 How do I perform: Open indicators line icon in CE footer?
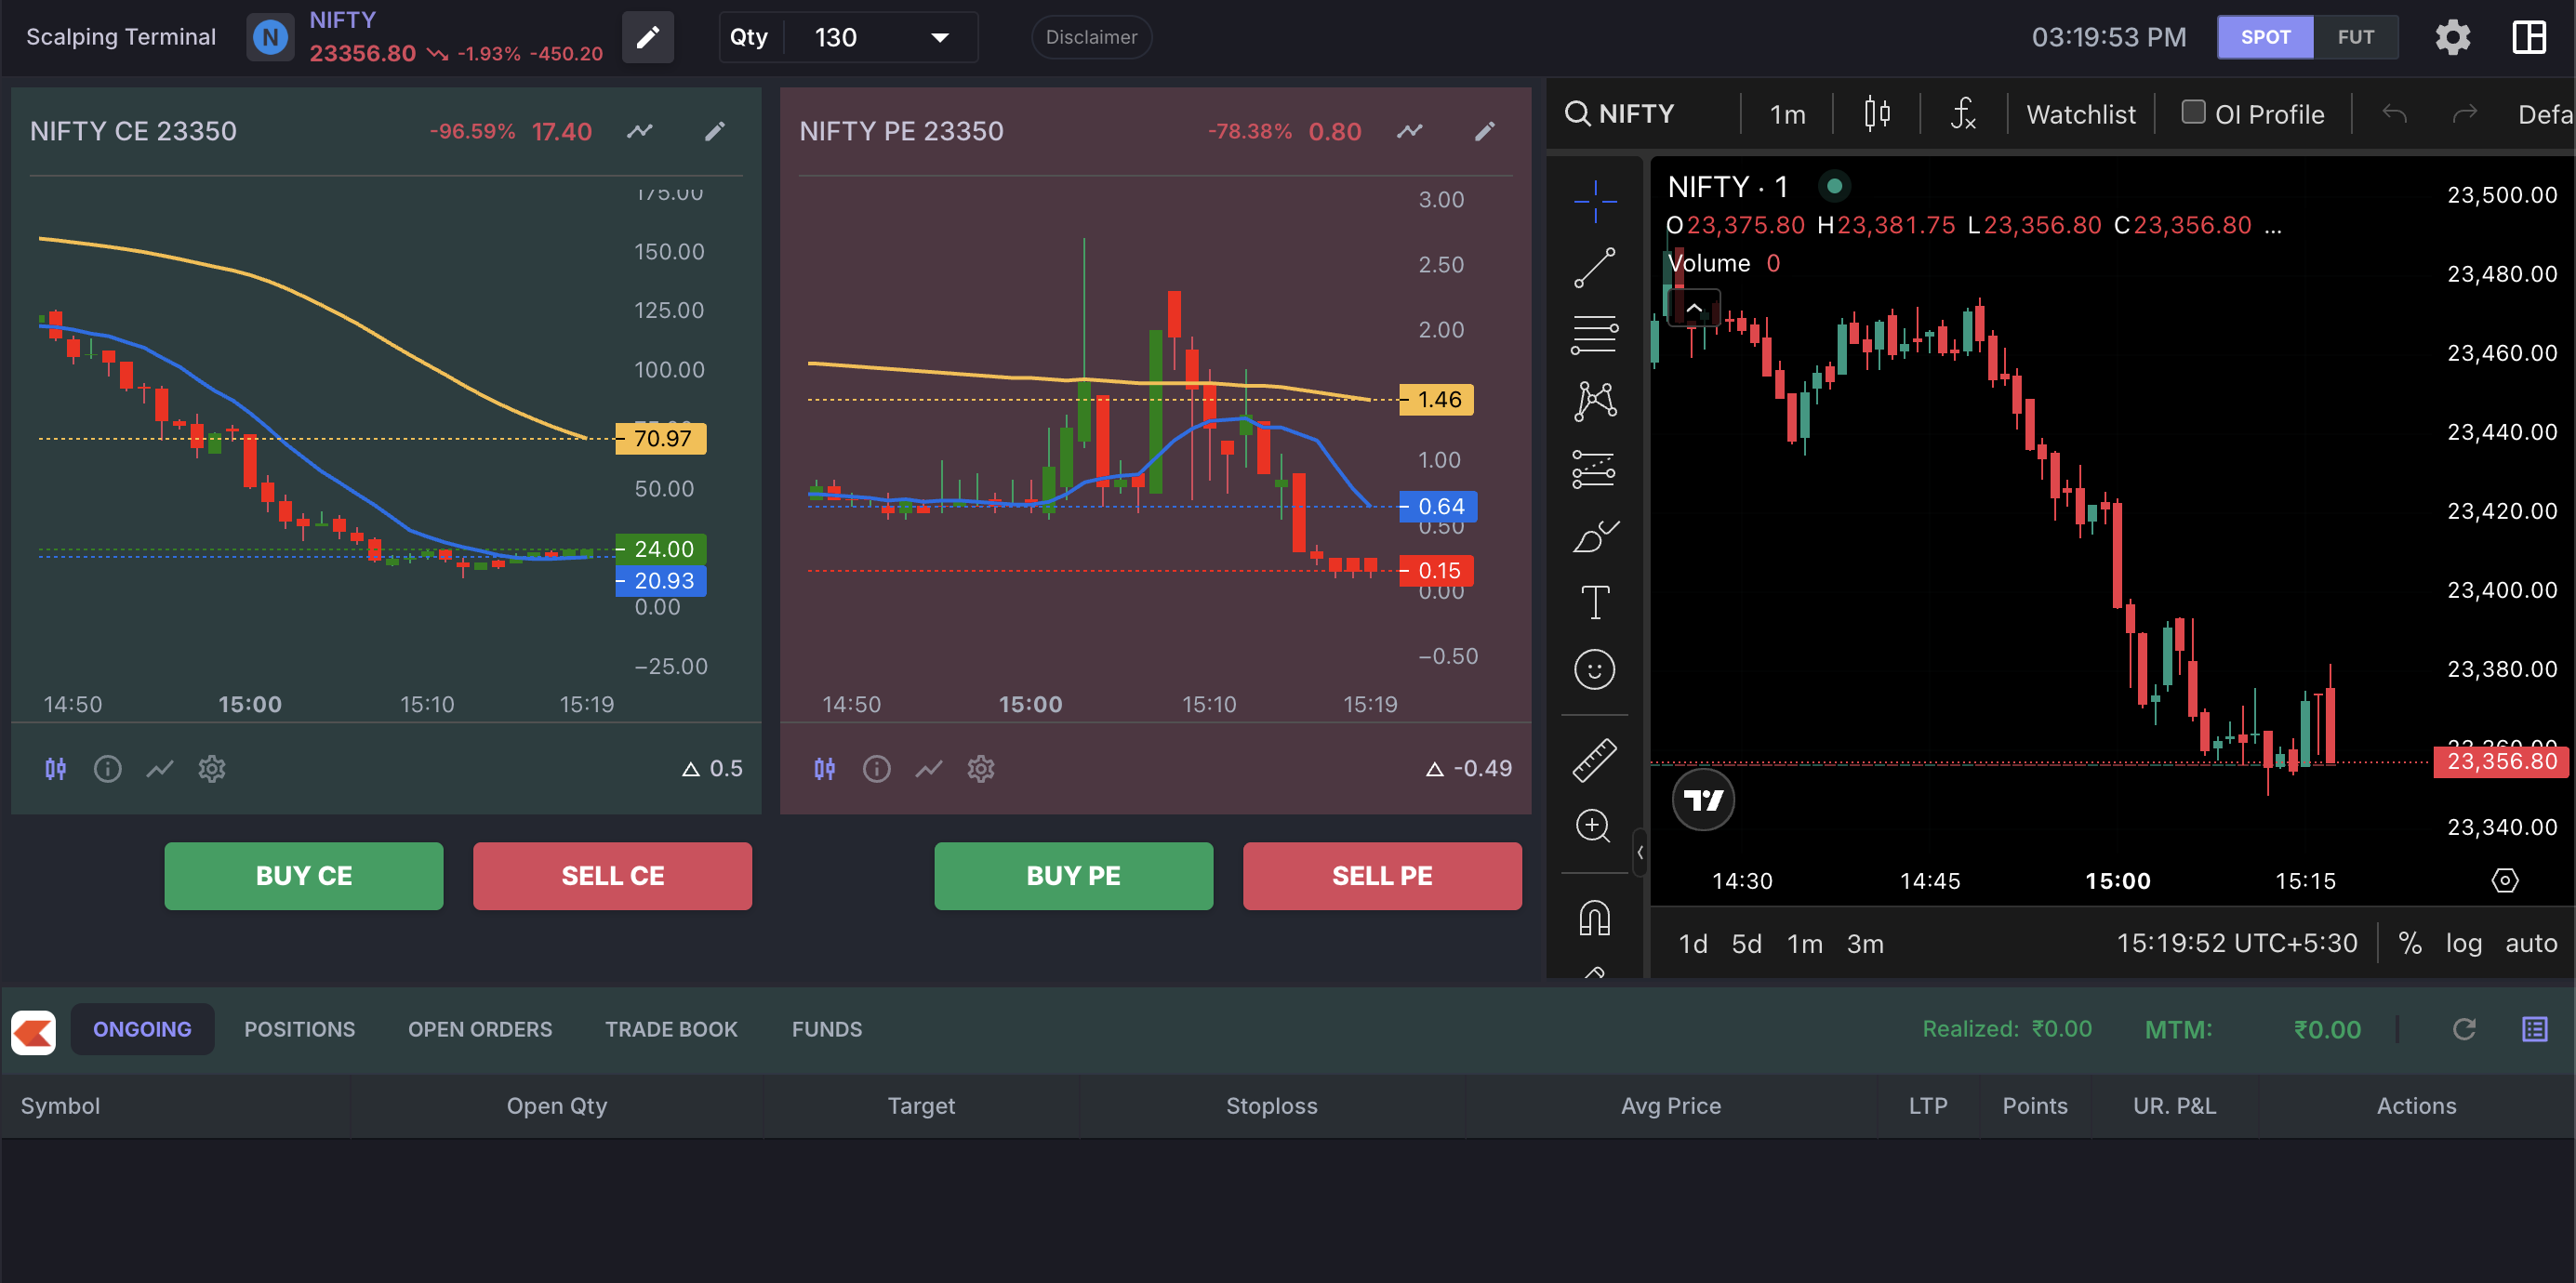[160, 768]
